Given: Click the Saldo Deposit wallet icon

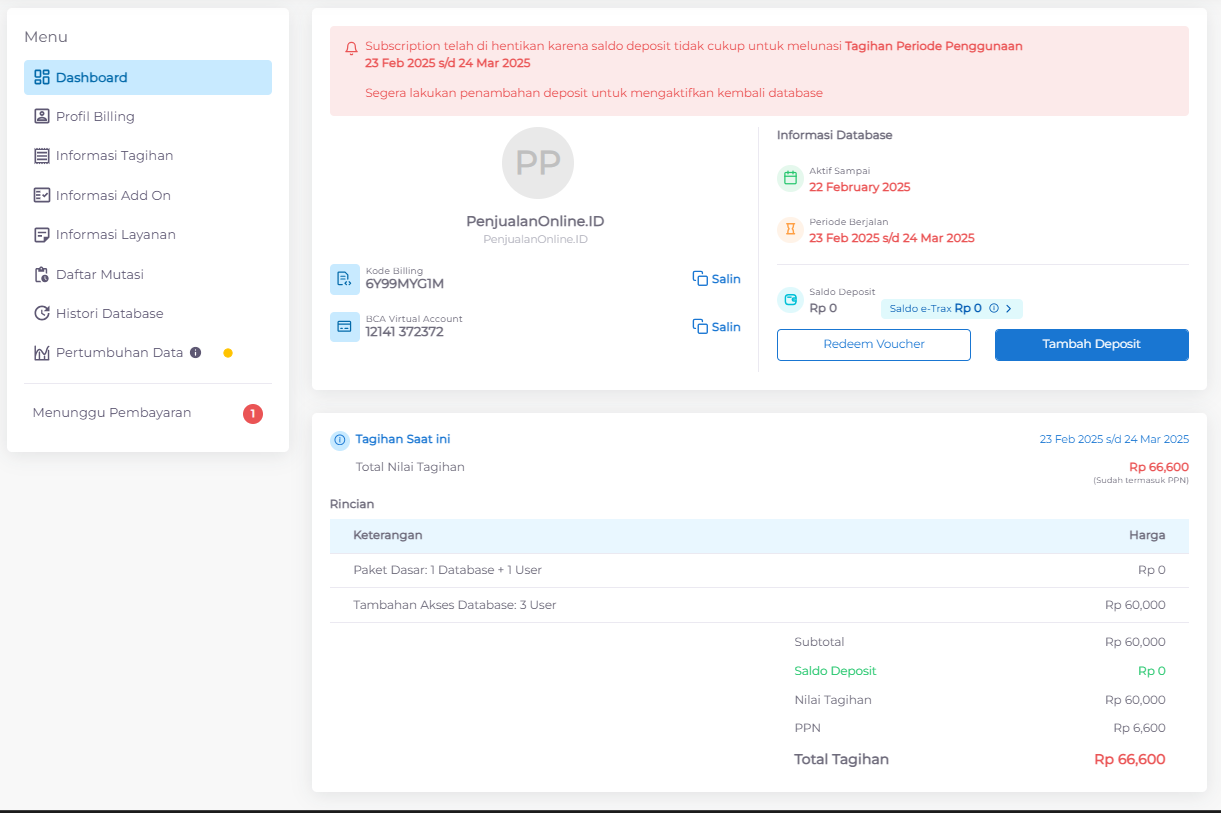Looking at the screenshot, I should pos(790,300).
